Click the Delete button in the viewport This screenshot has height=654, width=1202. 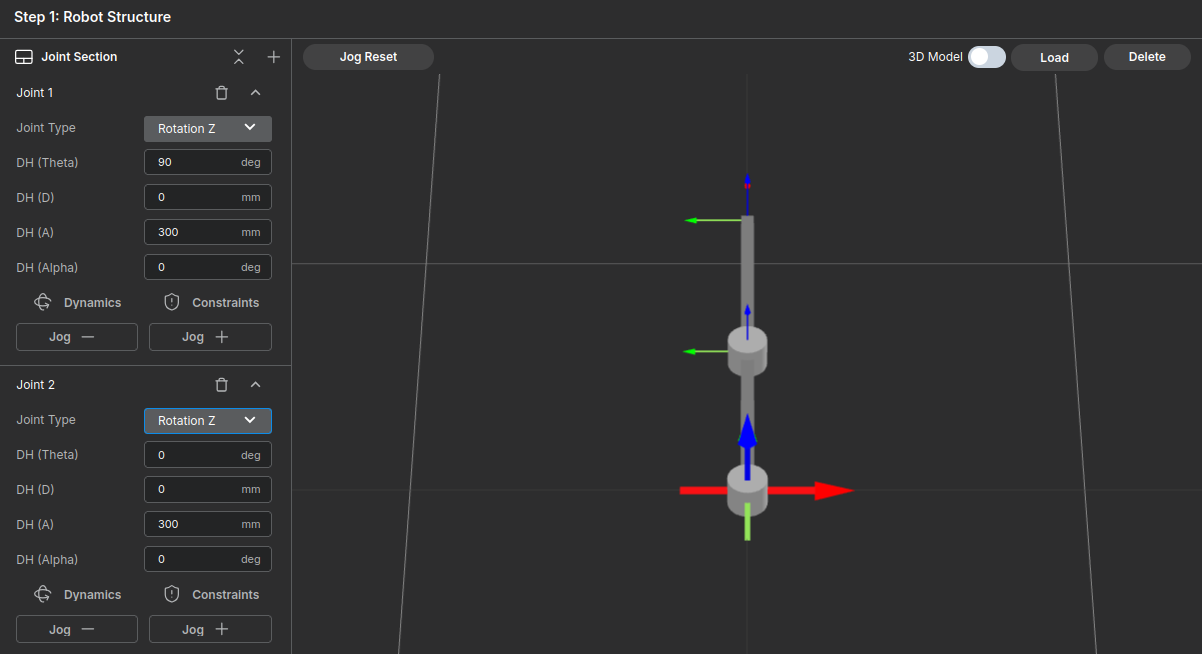point(1146,57)
